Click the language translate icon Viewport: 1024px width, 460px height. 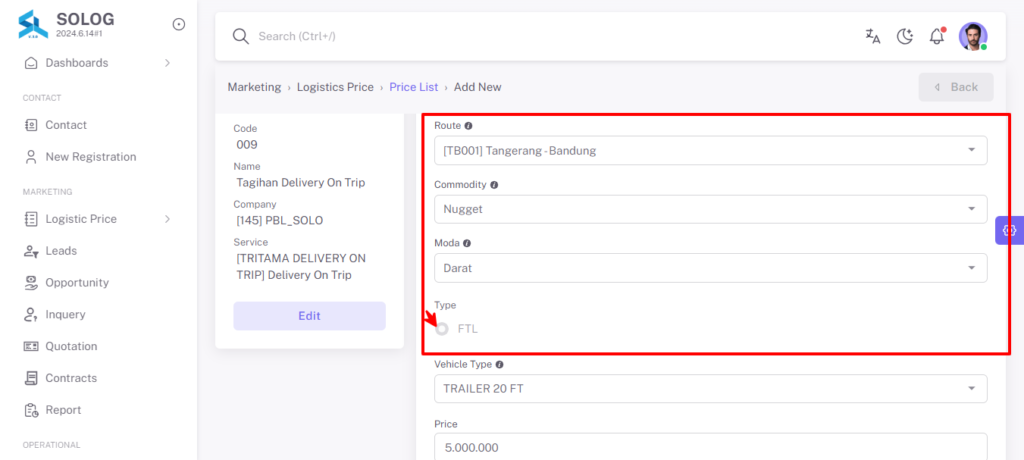pyautogui.click(x=872, y=37)
